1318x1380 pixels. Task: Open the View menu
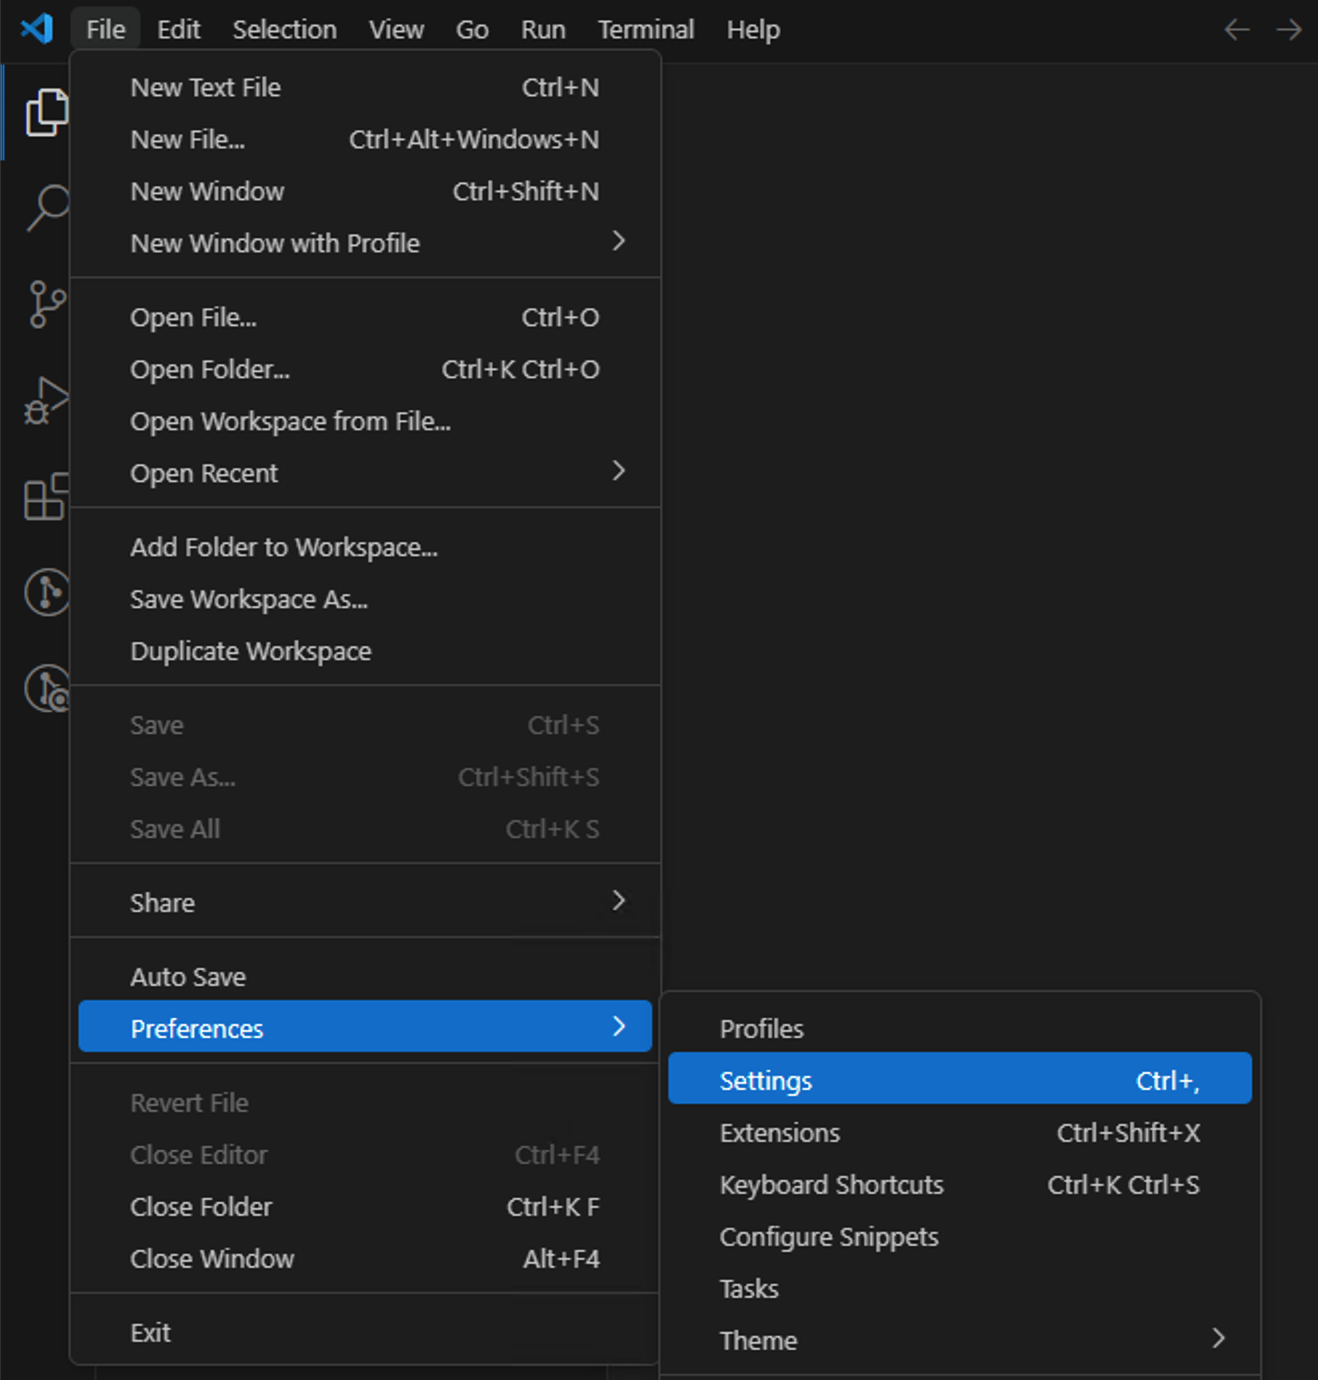pos(396,29)
